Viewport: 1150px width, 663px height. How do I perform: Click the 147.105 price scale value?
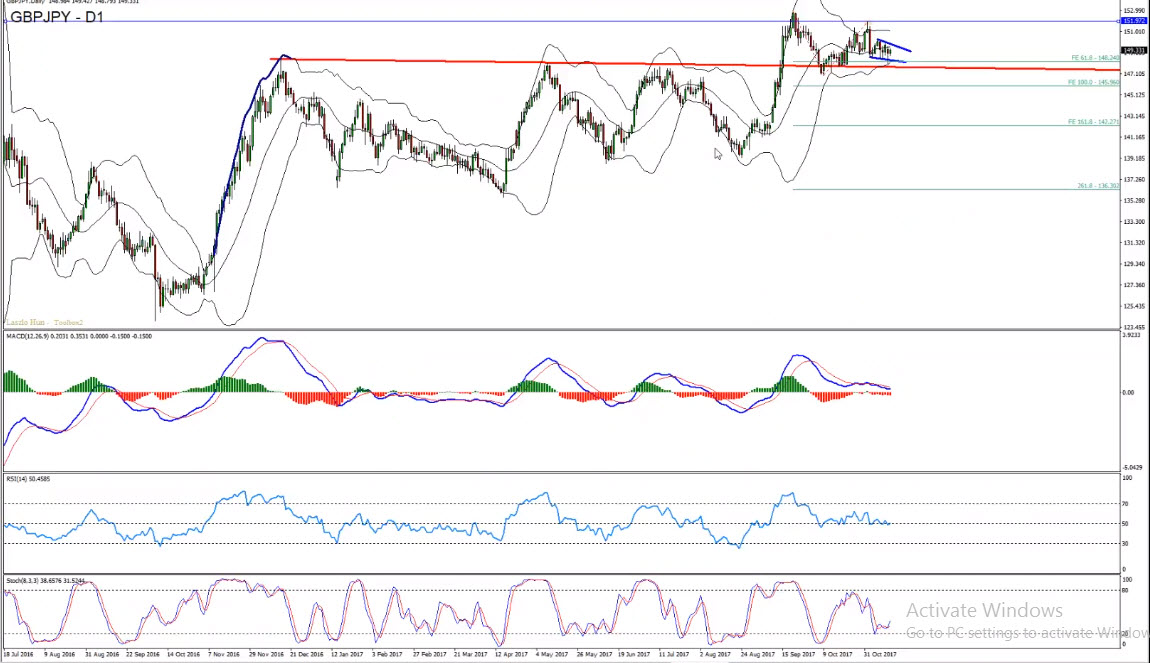[1134, 74]
